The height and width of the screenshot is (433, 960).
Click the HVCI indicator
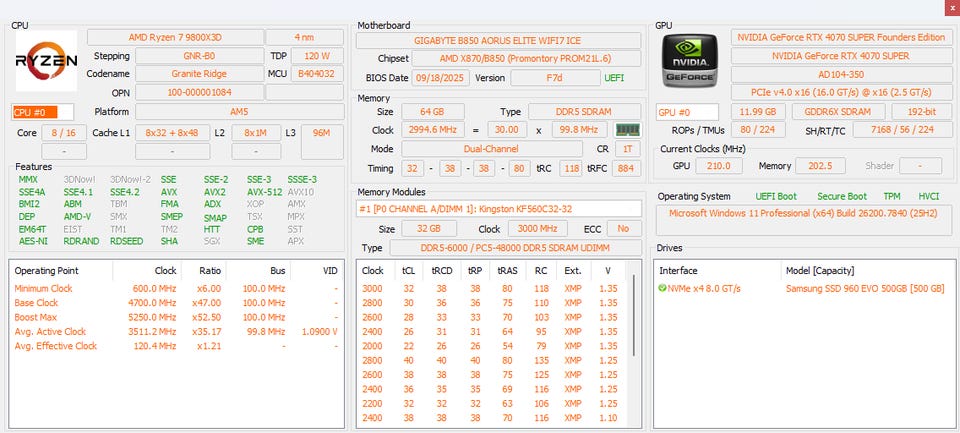[929, 197]
